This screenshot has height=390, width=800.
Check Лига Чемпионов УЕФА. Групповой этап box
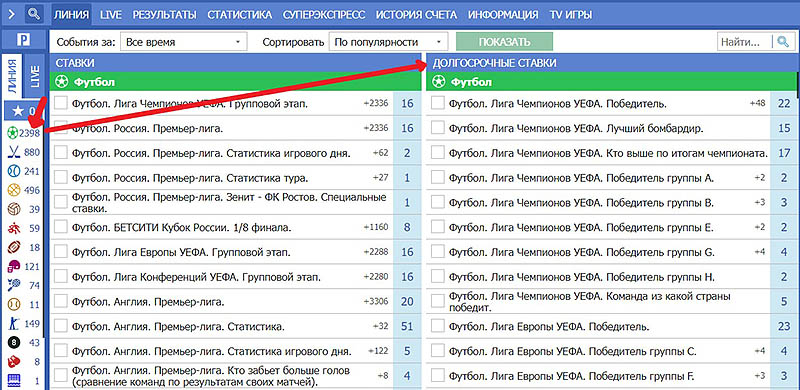click(61, 104)
